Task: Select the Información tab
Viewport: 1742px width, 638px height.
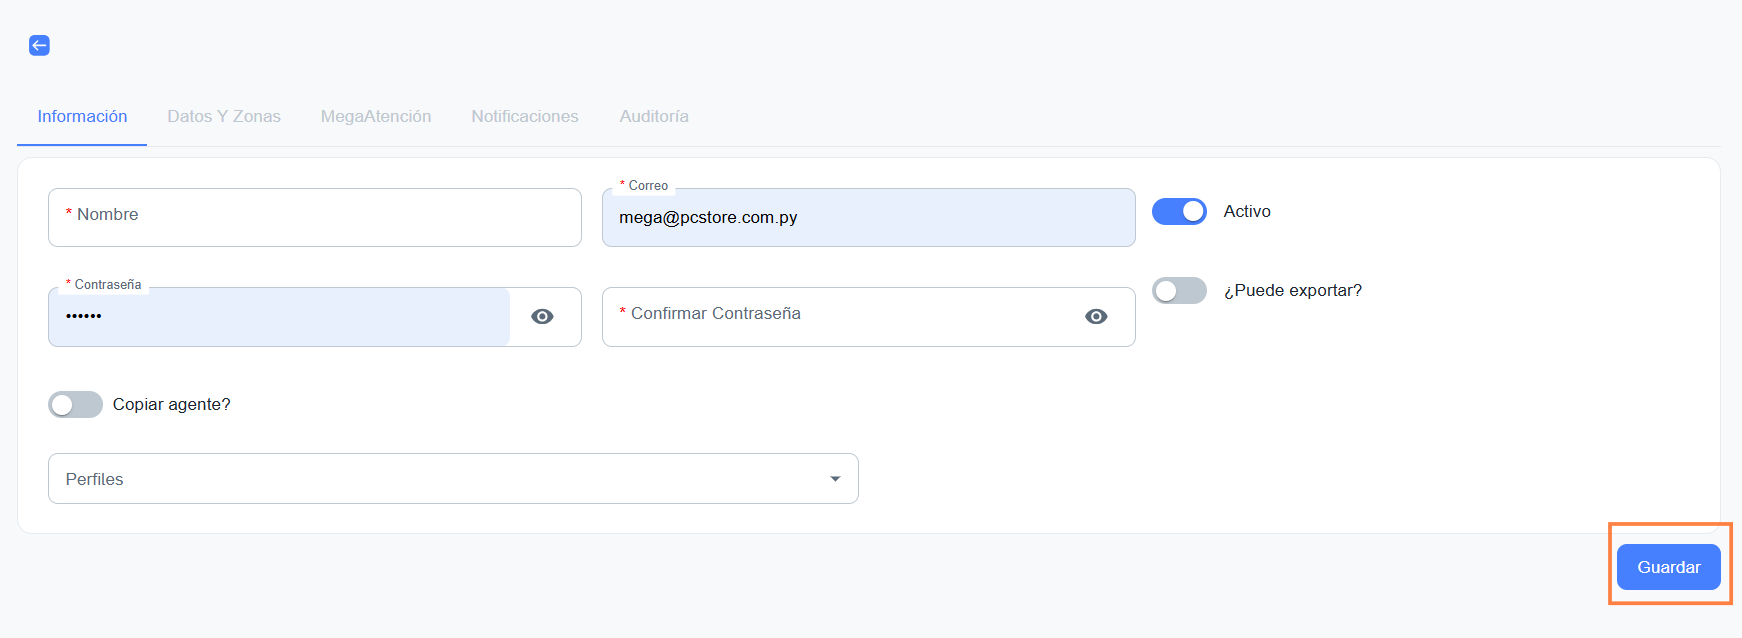Action: (82, 117)
